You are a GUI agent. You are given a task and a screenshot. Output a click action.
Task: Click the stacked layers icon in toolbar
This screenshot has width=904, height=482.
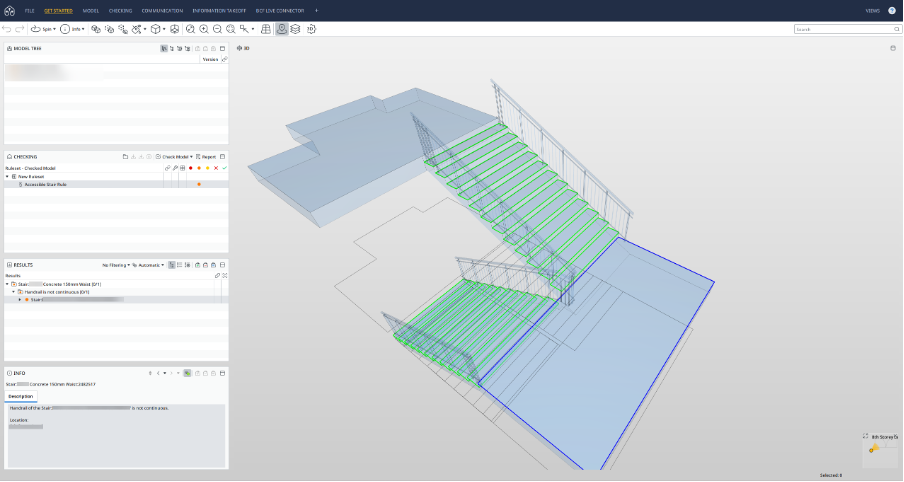pyautogui.click(x=295, y=30)
